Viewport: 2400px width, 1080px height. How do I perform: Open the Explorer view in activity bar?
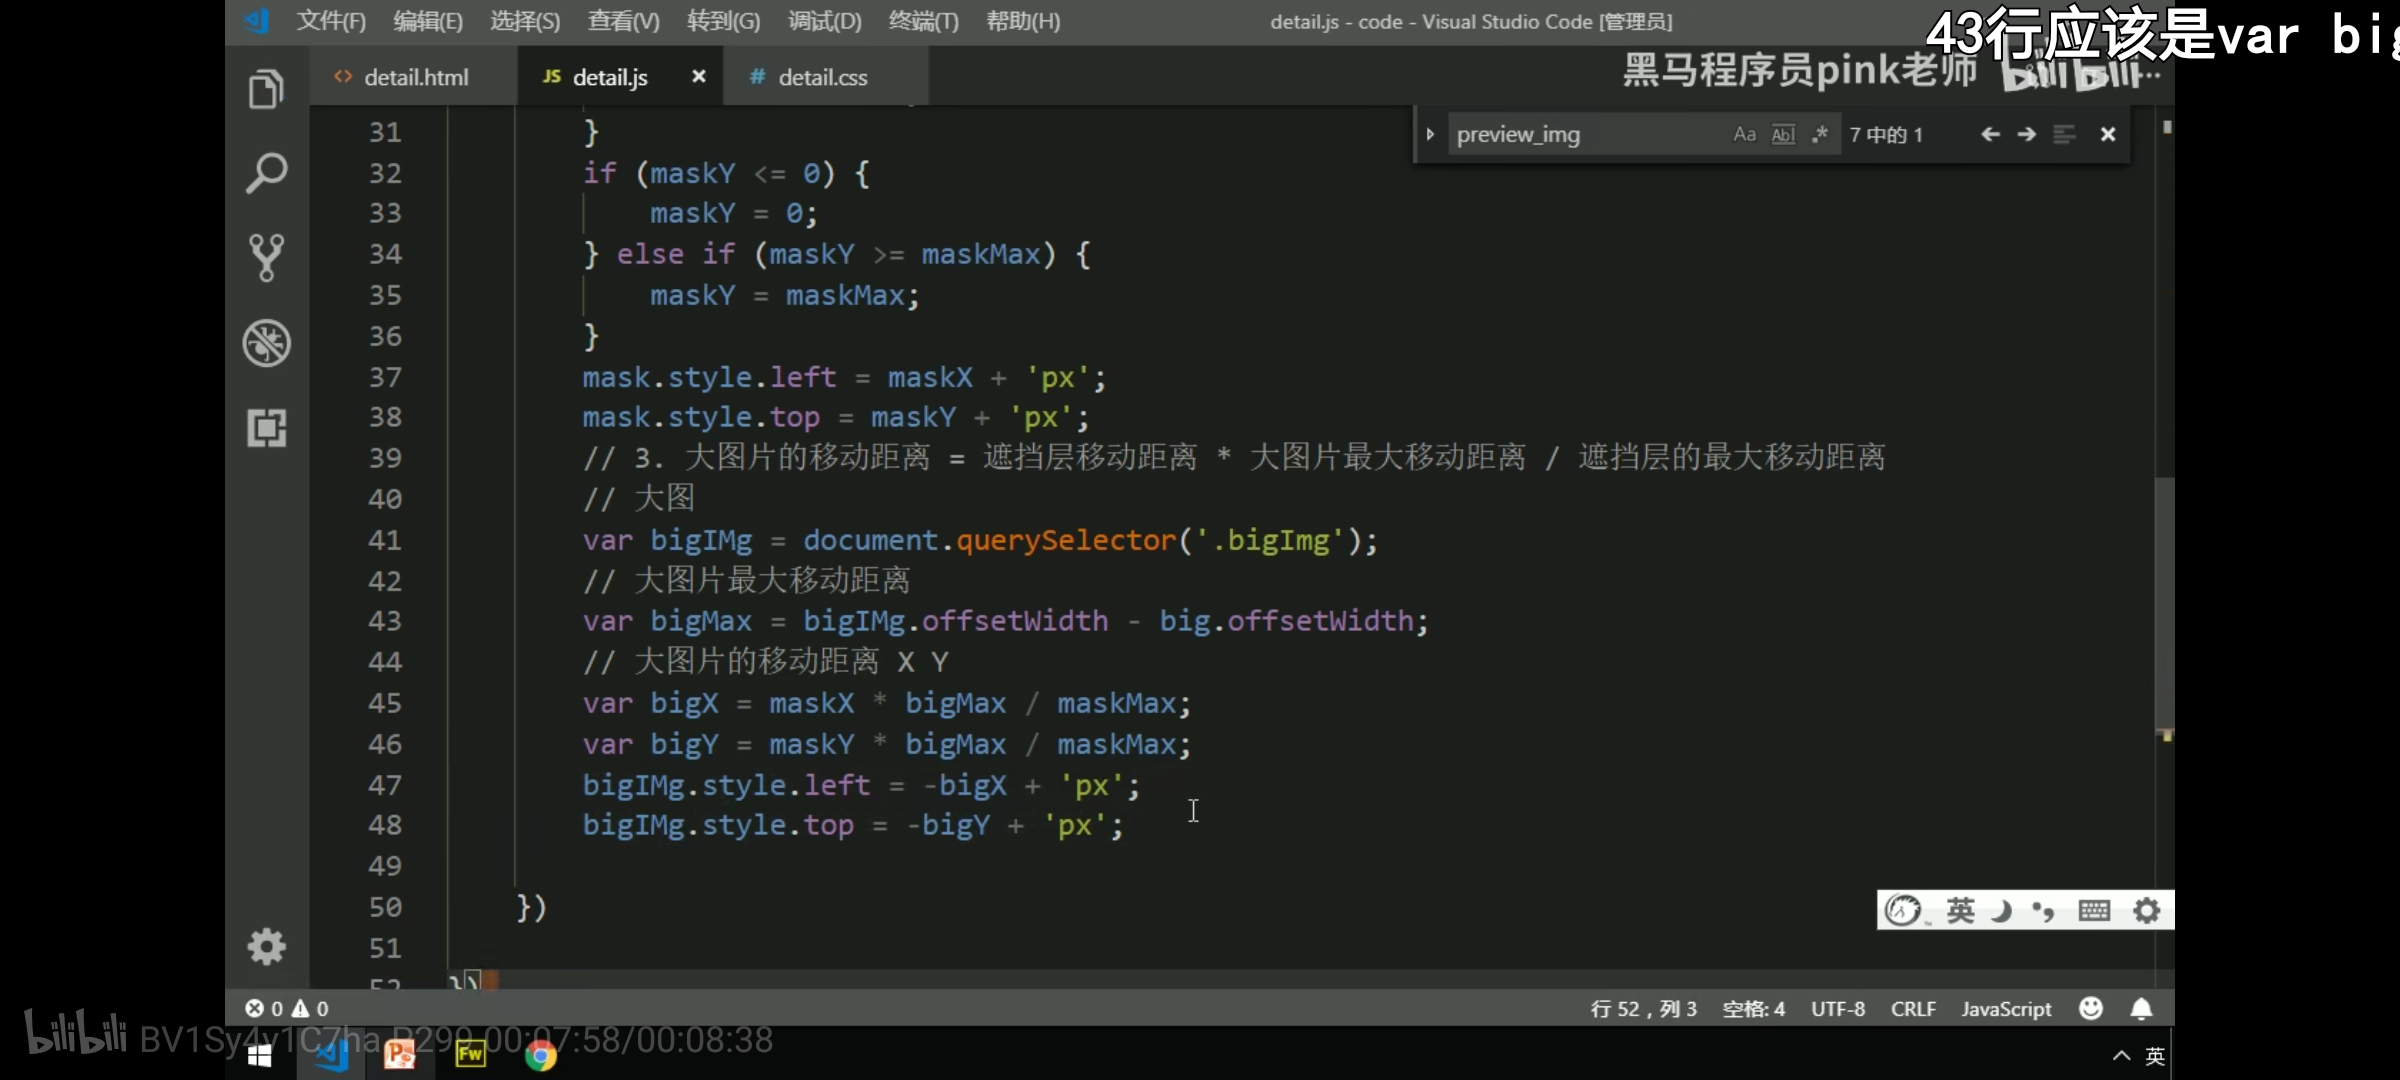(266, 90)
